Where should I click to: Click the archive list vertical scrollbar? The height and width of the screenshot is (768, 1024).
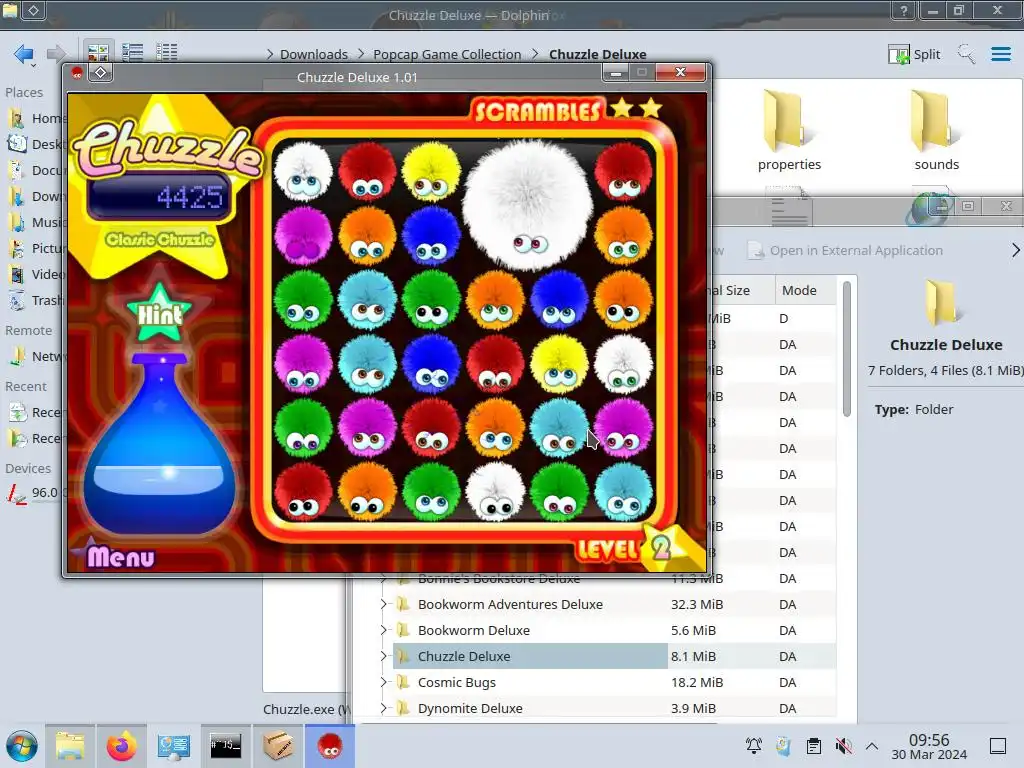[x=846, y=349]
